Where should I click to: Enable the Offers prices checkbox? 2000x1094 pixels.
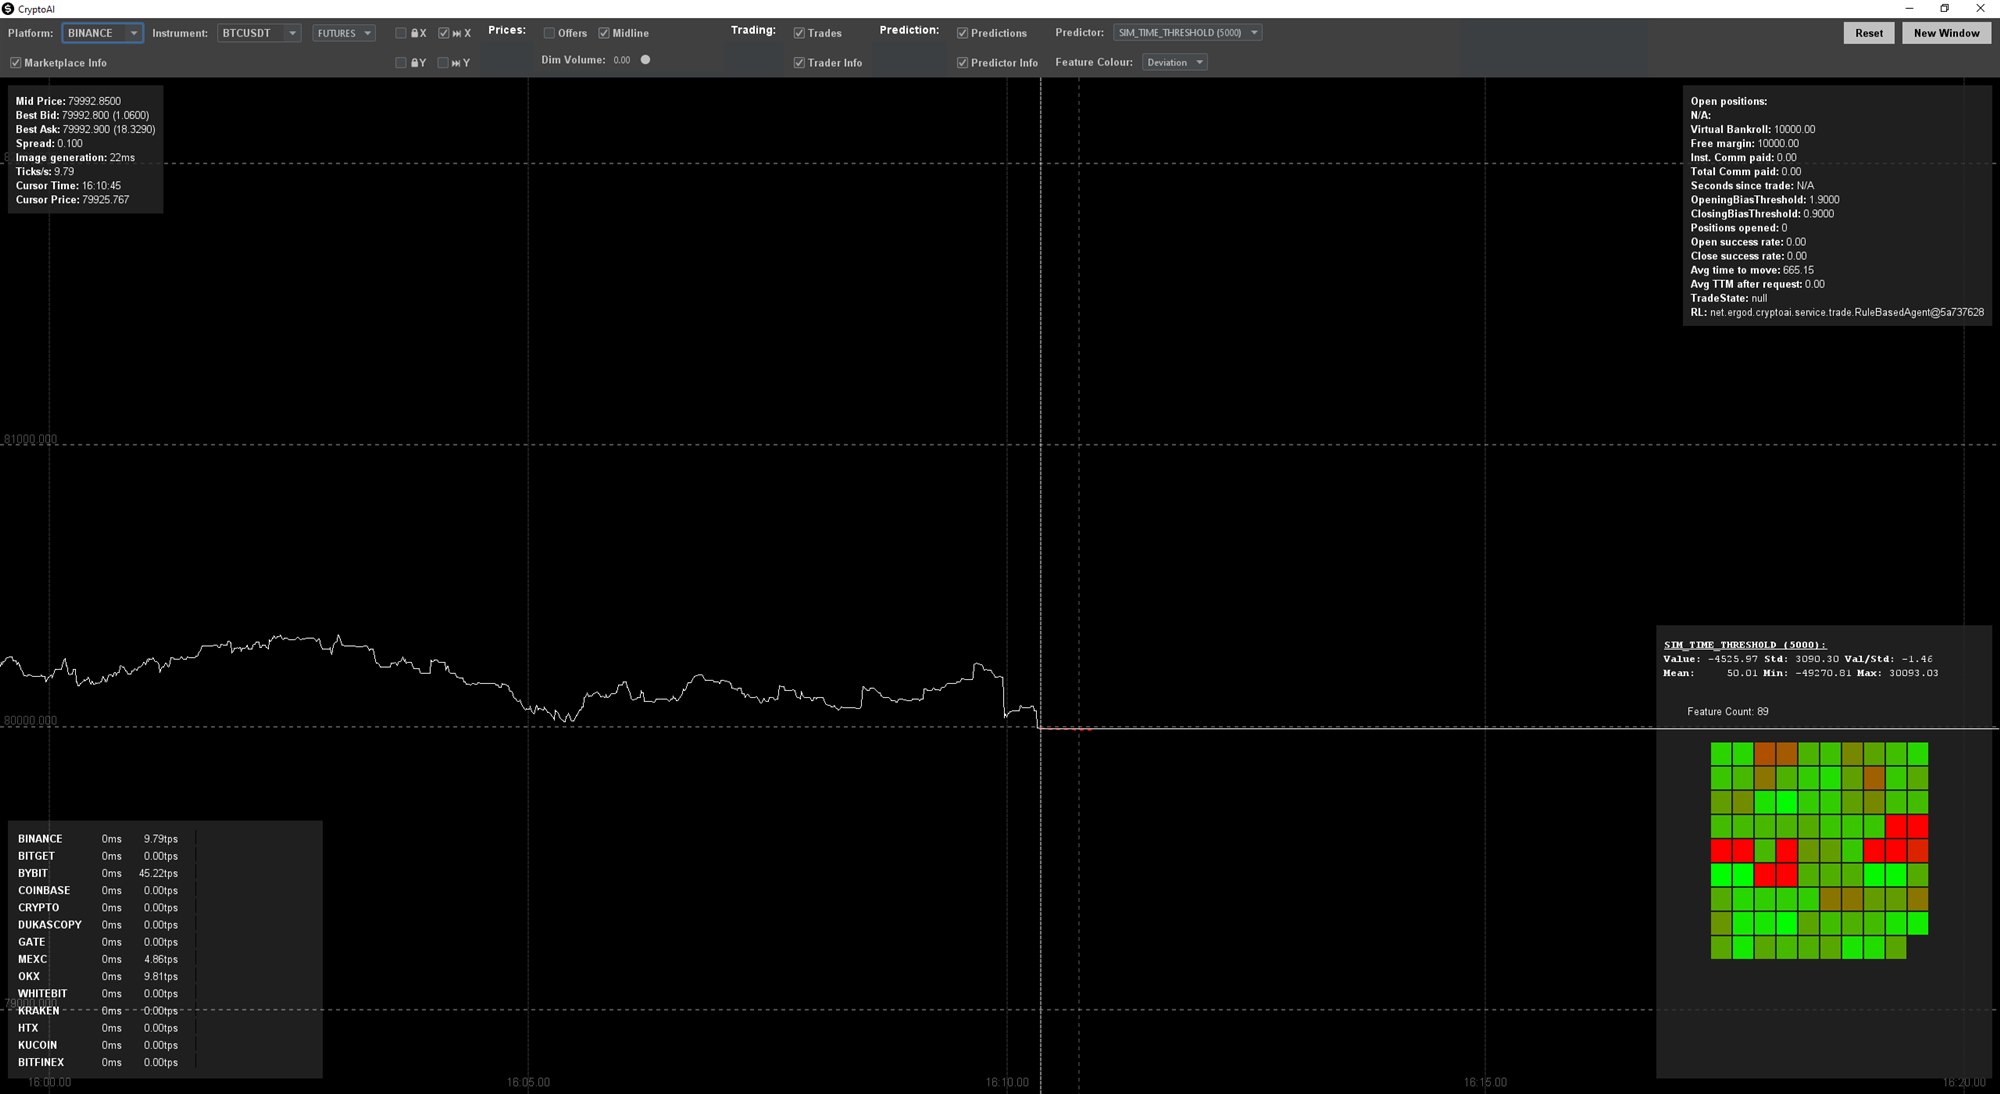[549, 33]
